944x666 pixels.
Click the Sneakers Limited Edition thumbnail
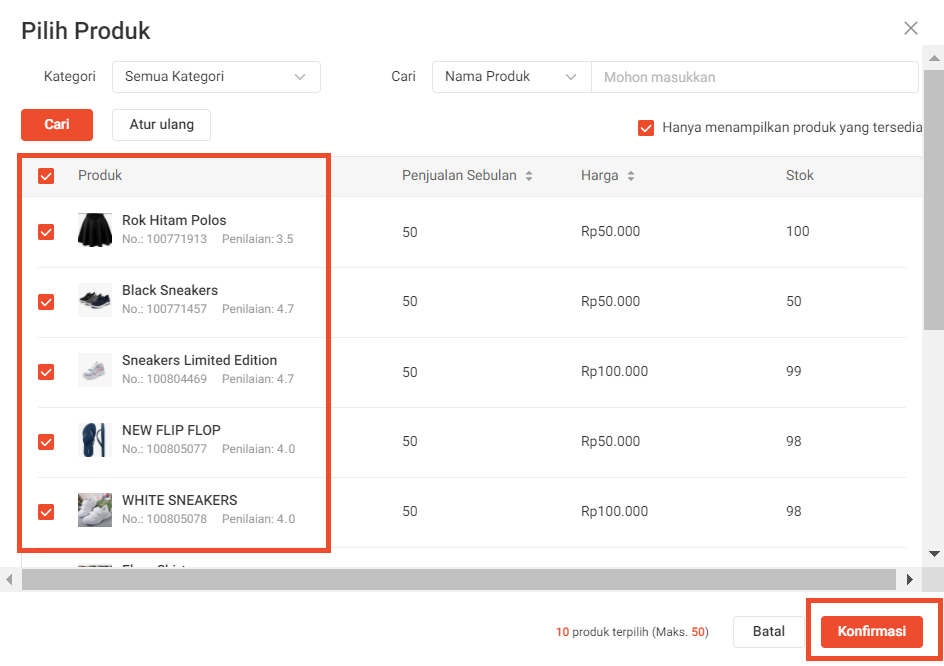coord(95,370)
